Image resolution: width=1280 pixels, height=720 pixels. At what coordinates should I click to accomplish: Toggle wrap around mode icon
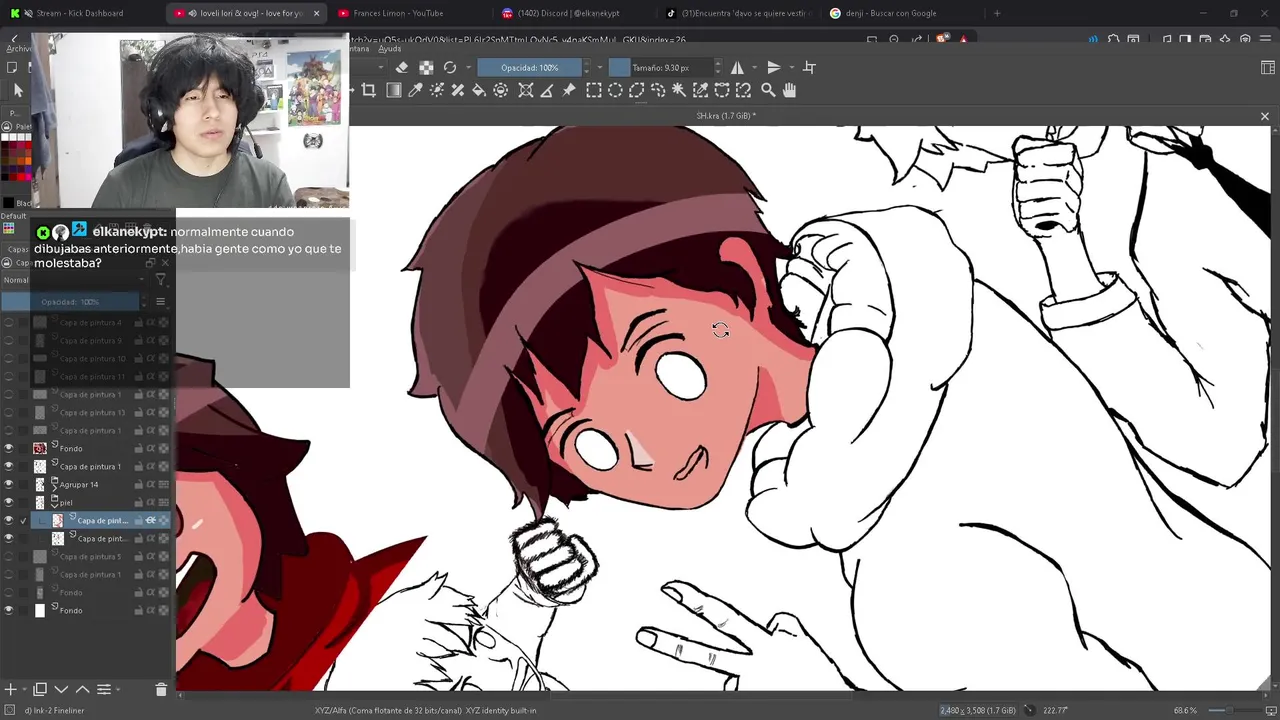coord(810,67)
